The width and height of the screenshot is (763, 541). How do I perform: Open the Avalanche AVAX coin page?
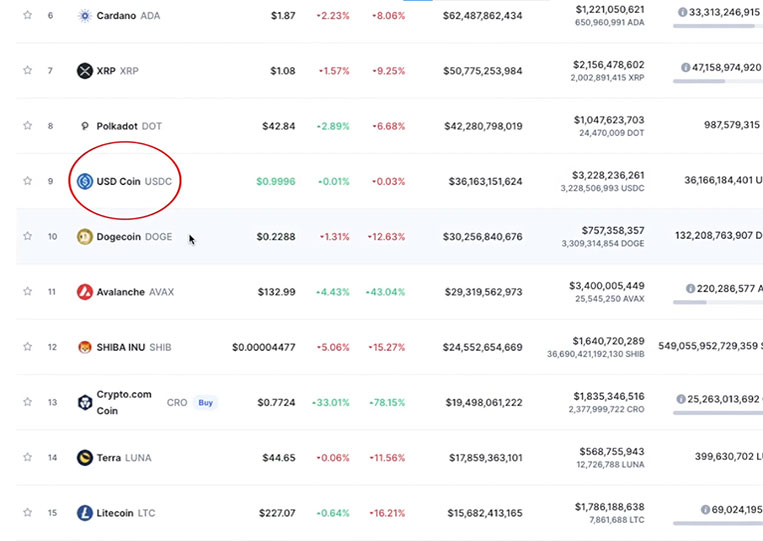point(135,292)
